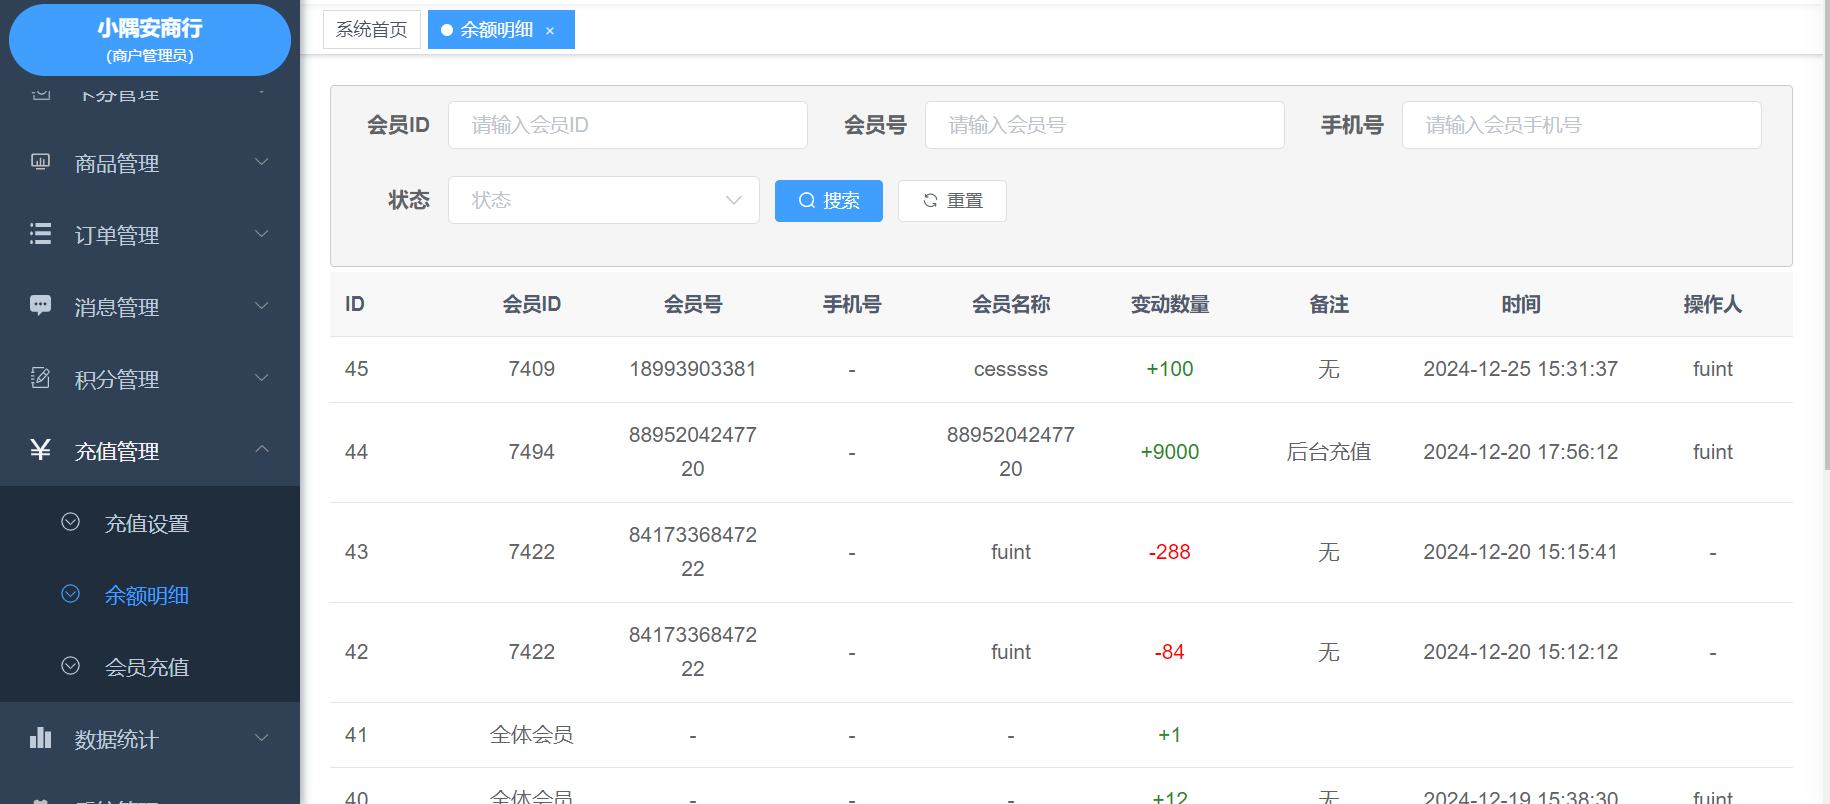Click the circle icon beside 充值设置
The image size is (1830, 804).
pos(70,522)
